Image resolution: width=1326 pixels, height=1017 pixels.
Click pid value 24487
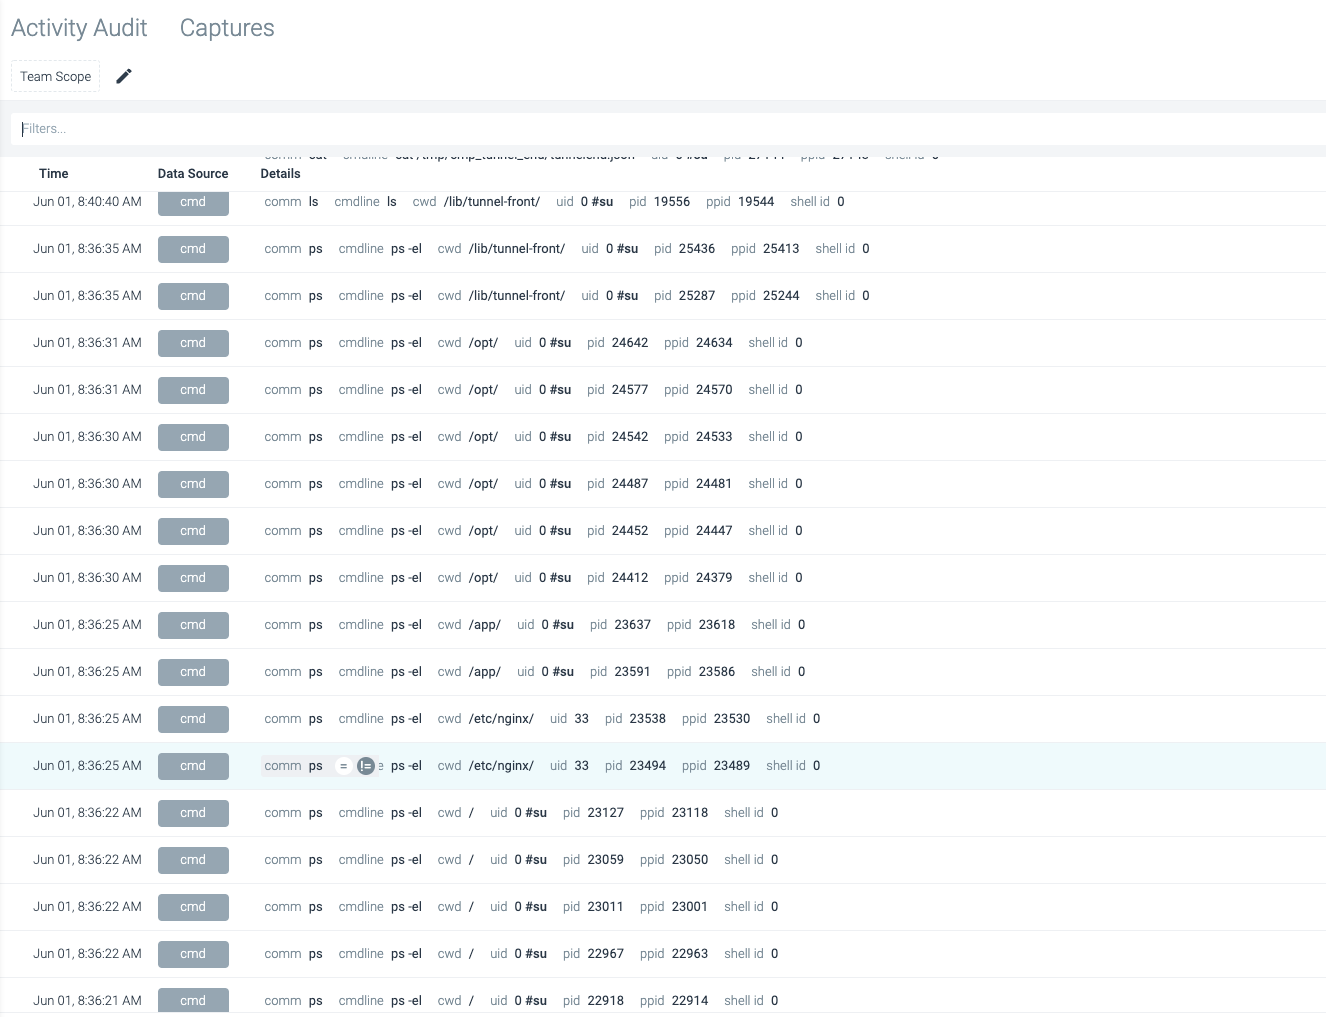(x=630, y=484)
